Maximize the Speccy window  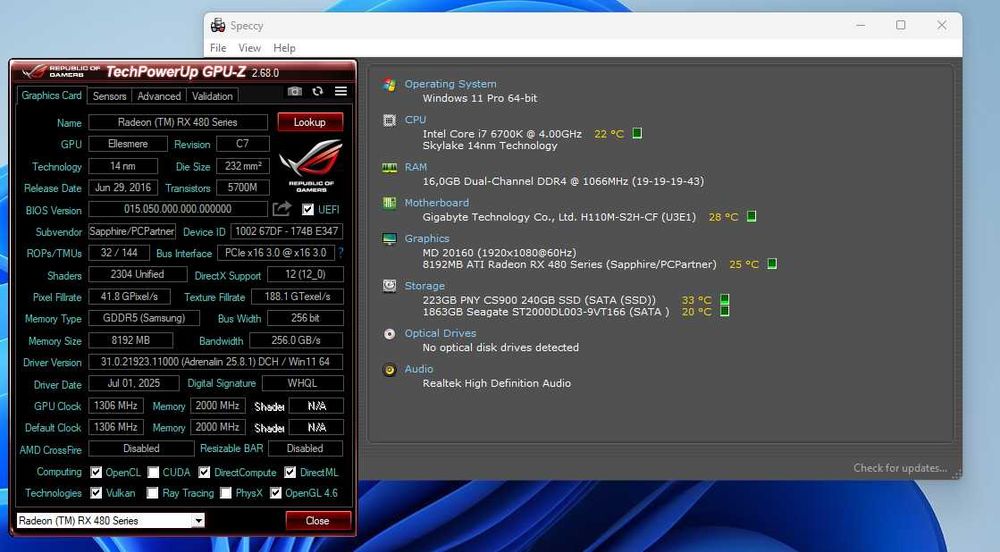click(901, 25)
